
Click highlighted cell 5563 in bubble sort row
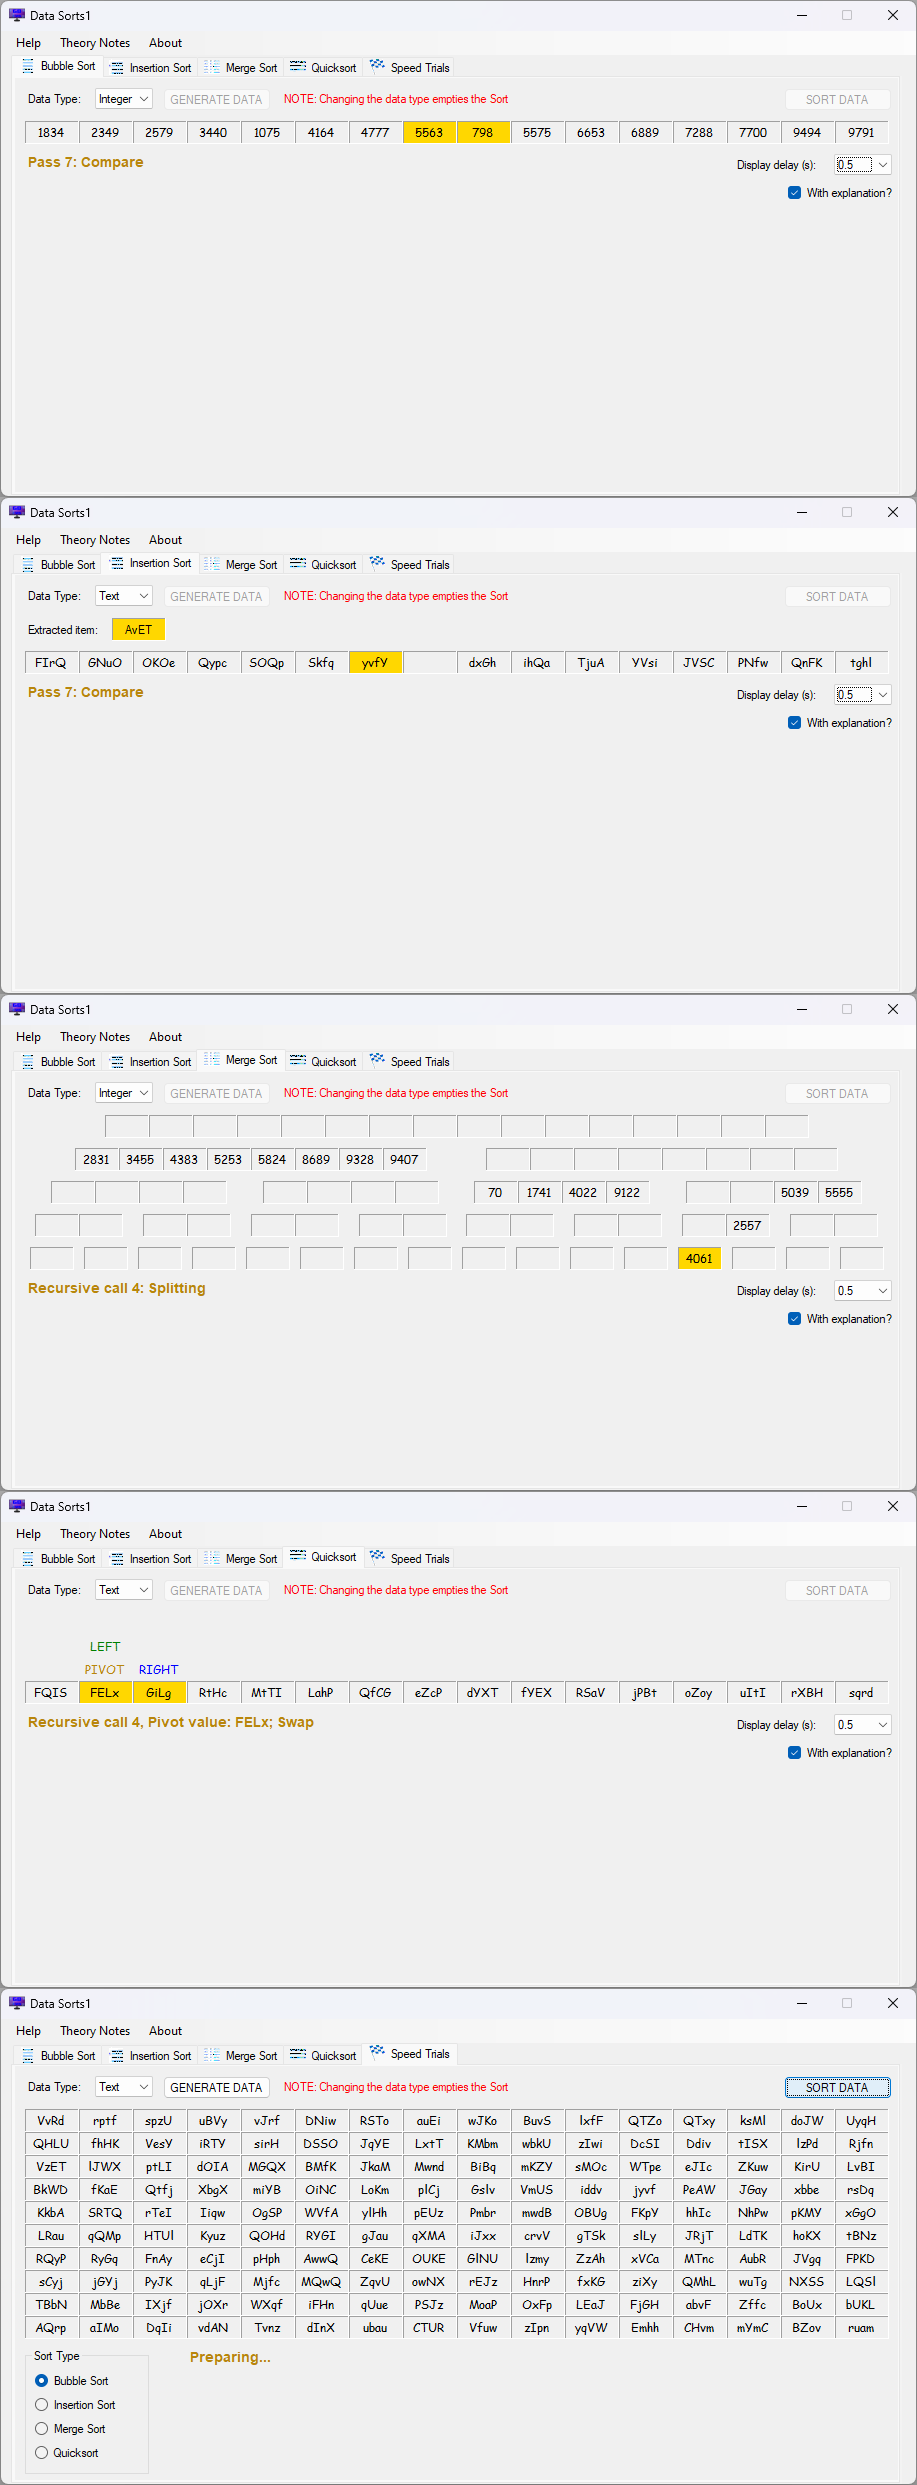click(429, 132)
